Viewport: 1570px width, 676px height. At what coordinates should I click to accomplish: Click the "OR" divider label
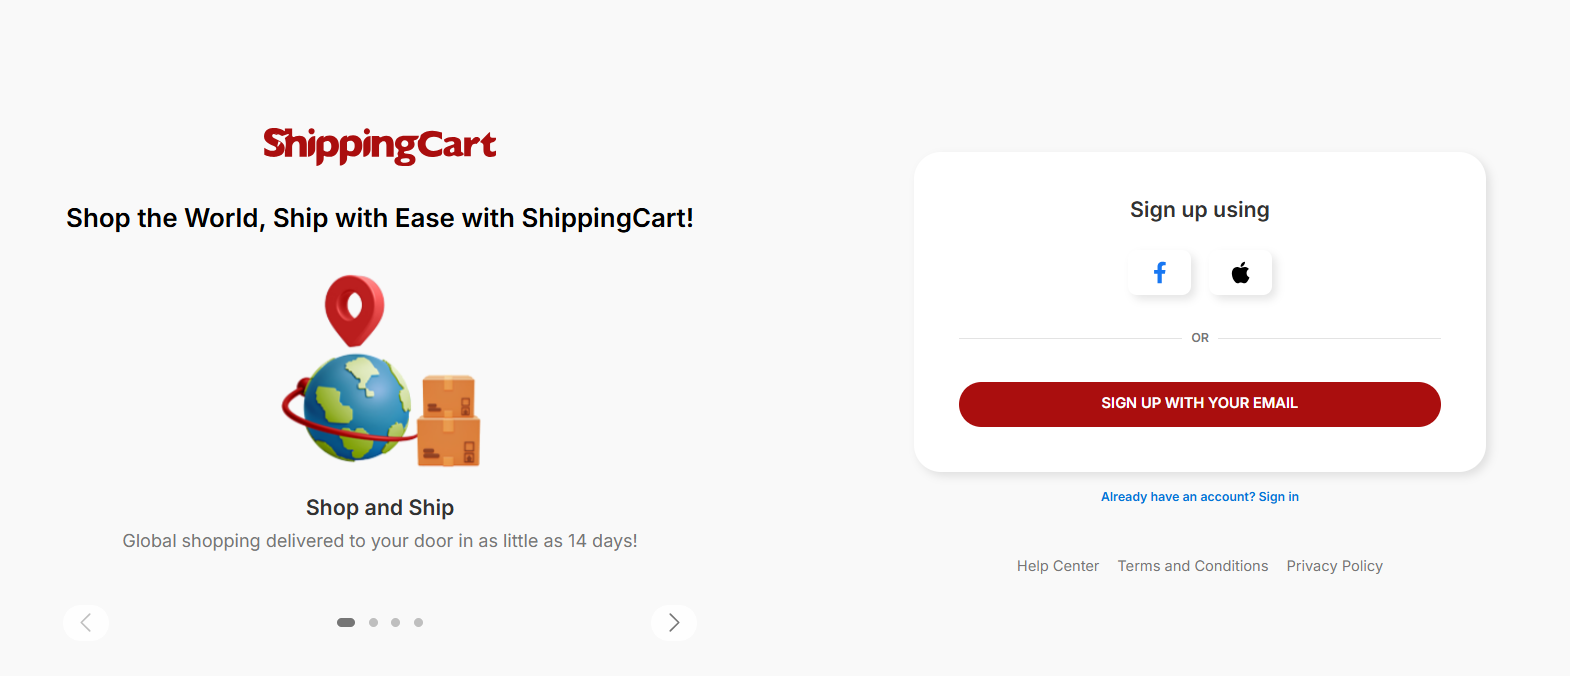[1200, 338]
